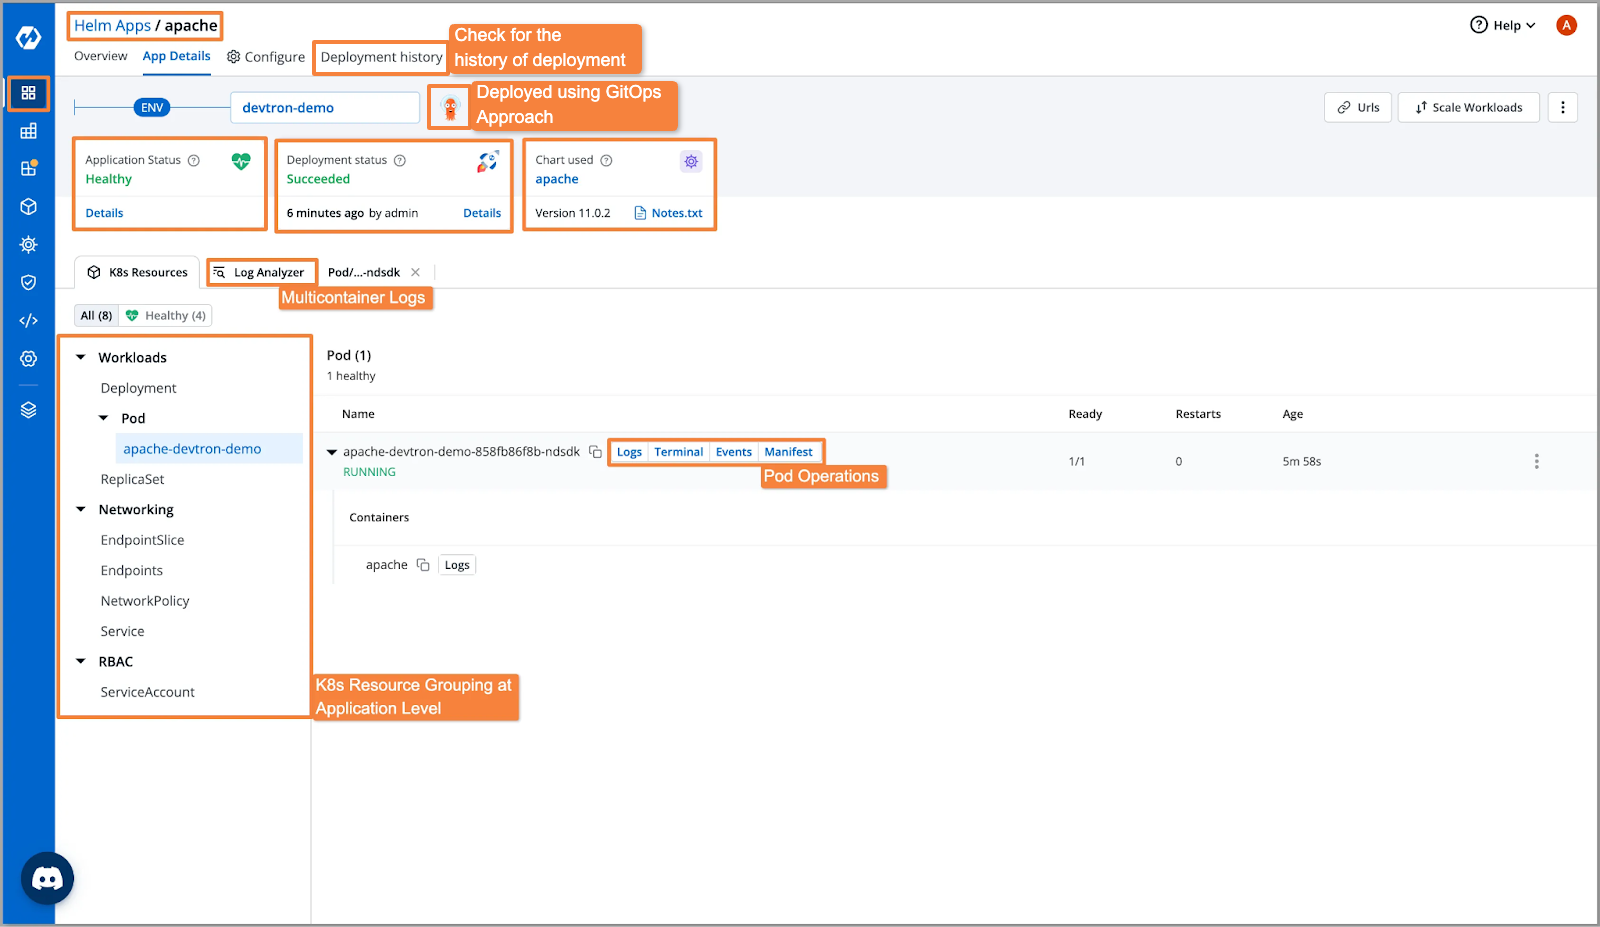The image size is (1600, 927).
Task: Open Deployment status Details link
Action: [x=482, y=213]
